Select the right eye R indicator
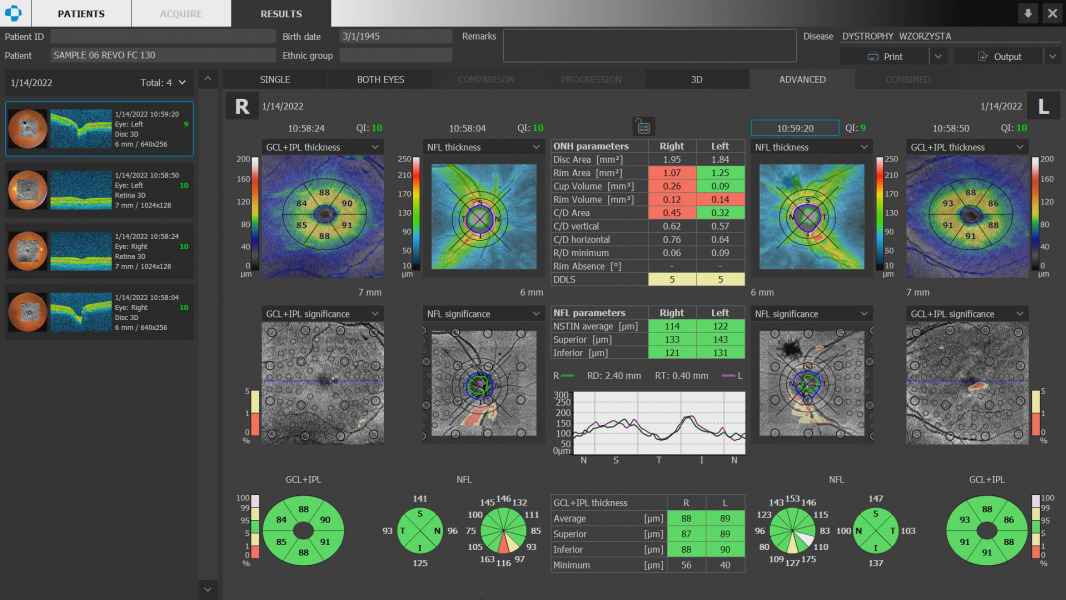Screen dimensions: 1066x600 (242, 106)
